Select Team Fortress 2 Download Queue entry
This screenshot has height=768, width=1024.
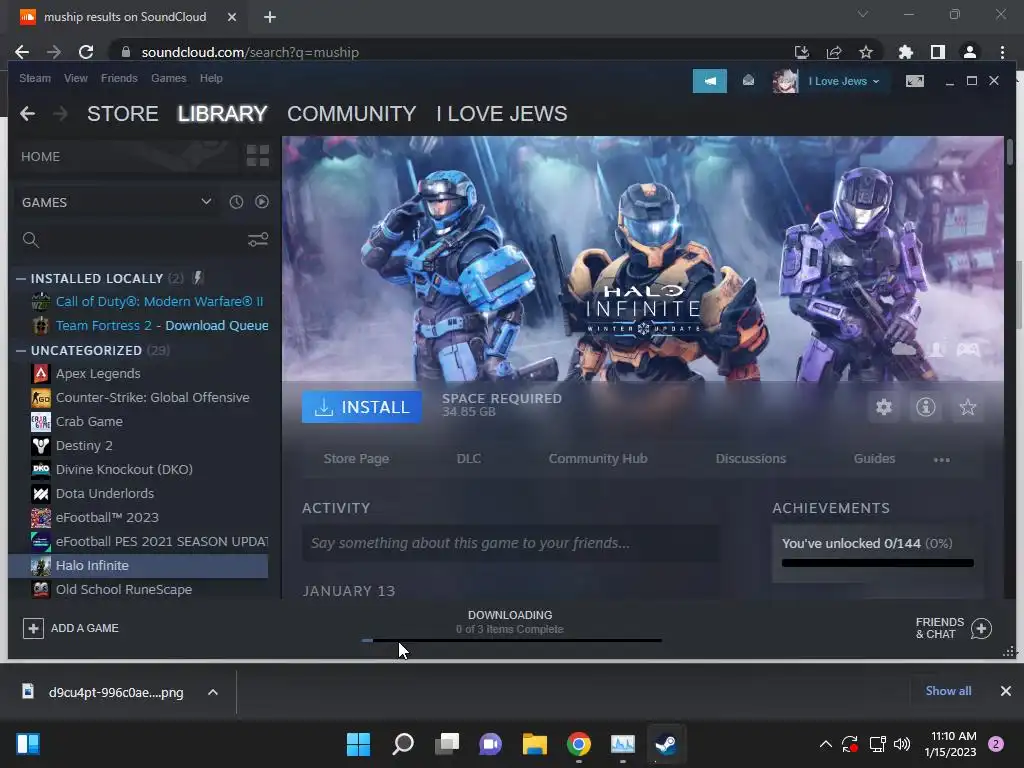[x=161, y=325]
